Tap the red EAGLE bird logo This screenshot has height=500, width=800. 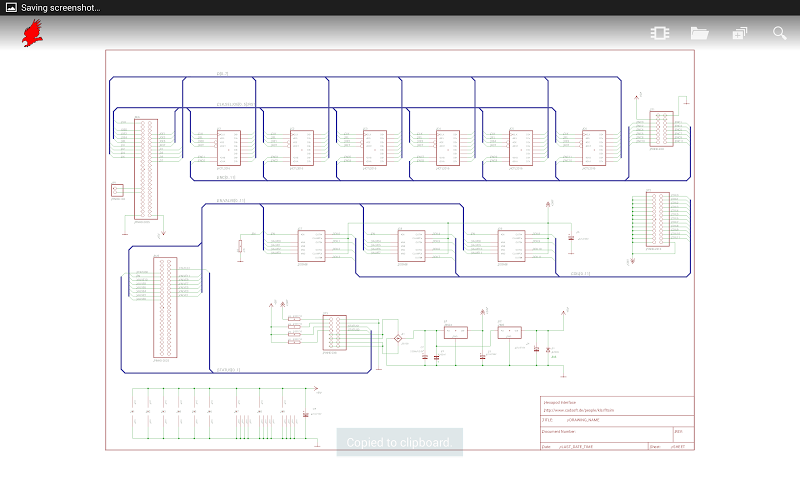32,33
